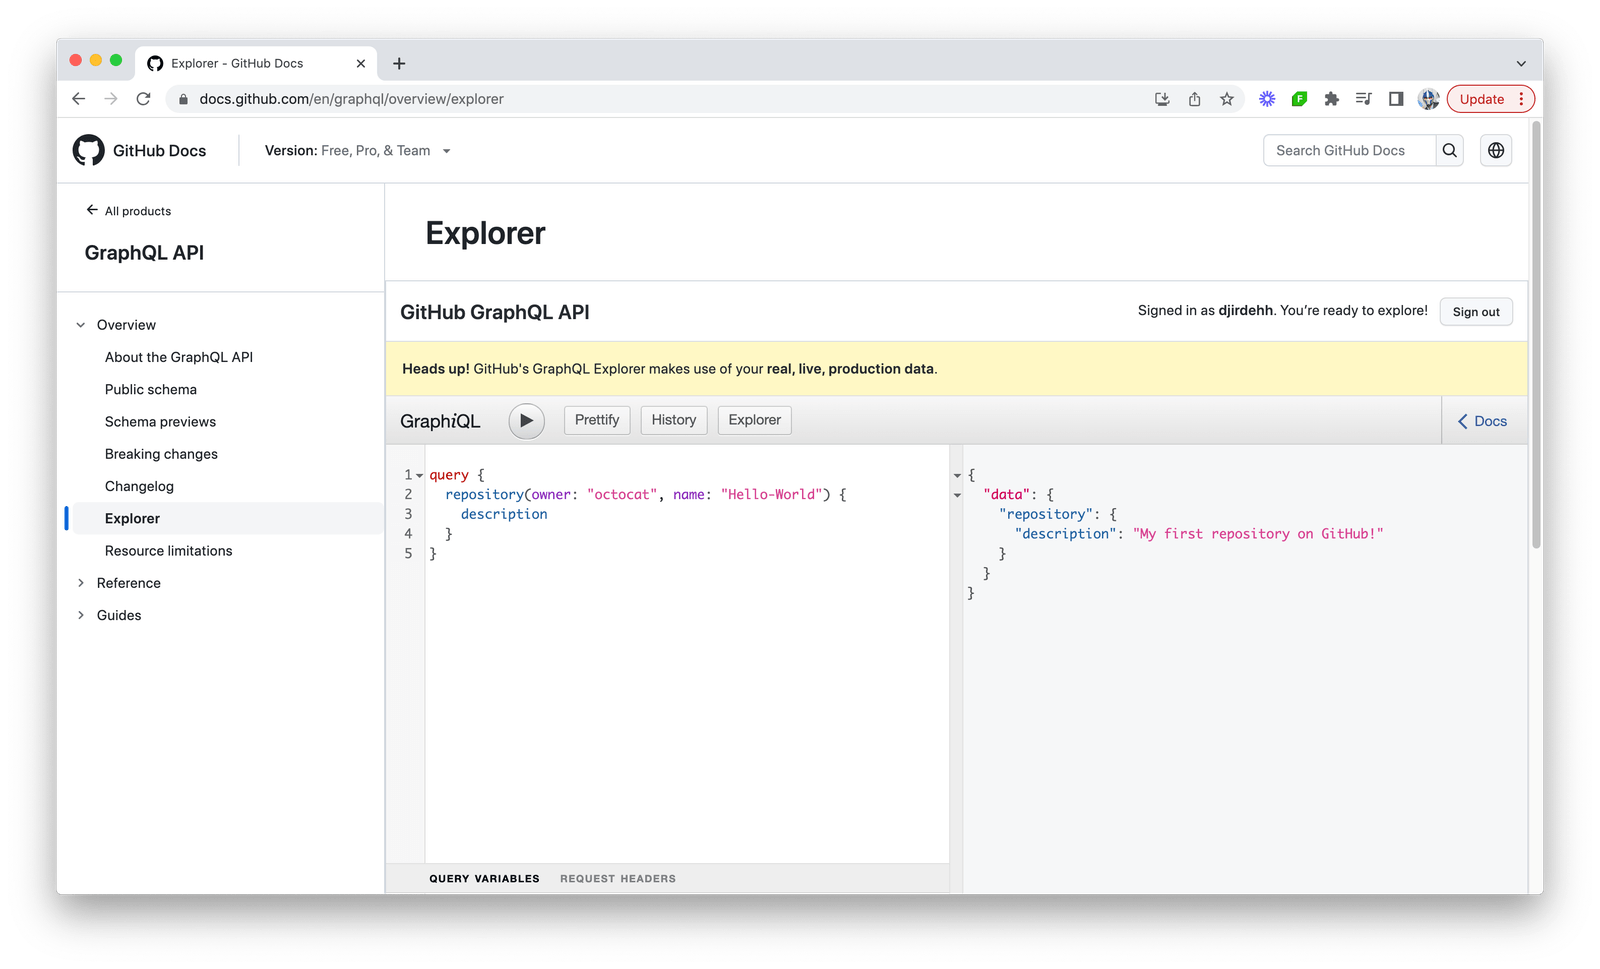This screenshot has width=1600, height=969.
Task: Open the media control playlist icon
Action: 1363,99
